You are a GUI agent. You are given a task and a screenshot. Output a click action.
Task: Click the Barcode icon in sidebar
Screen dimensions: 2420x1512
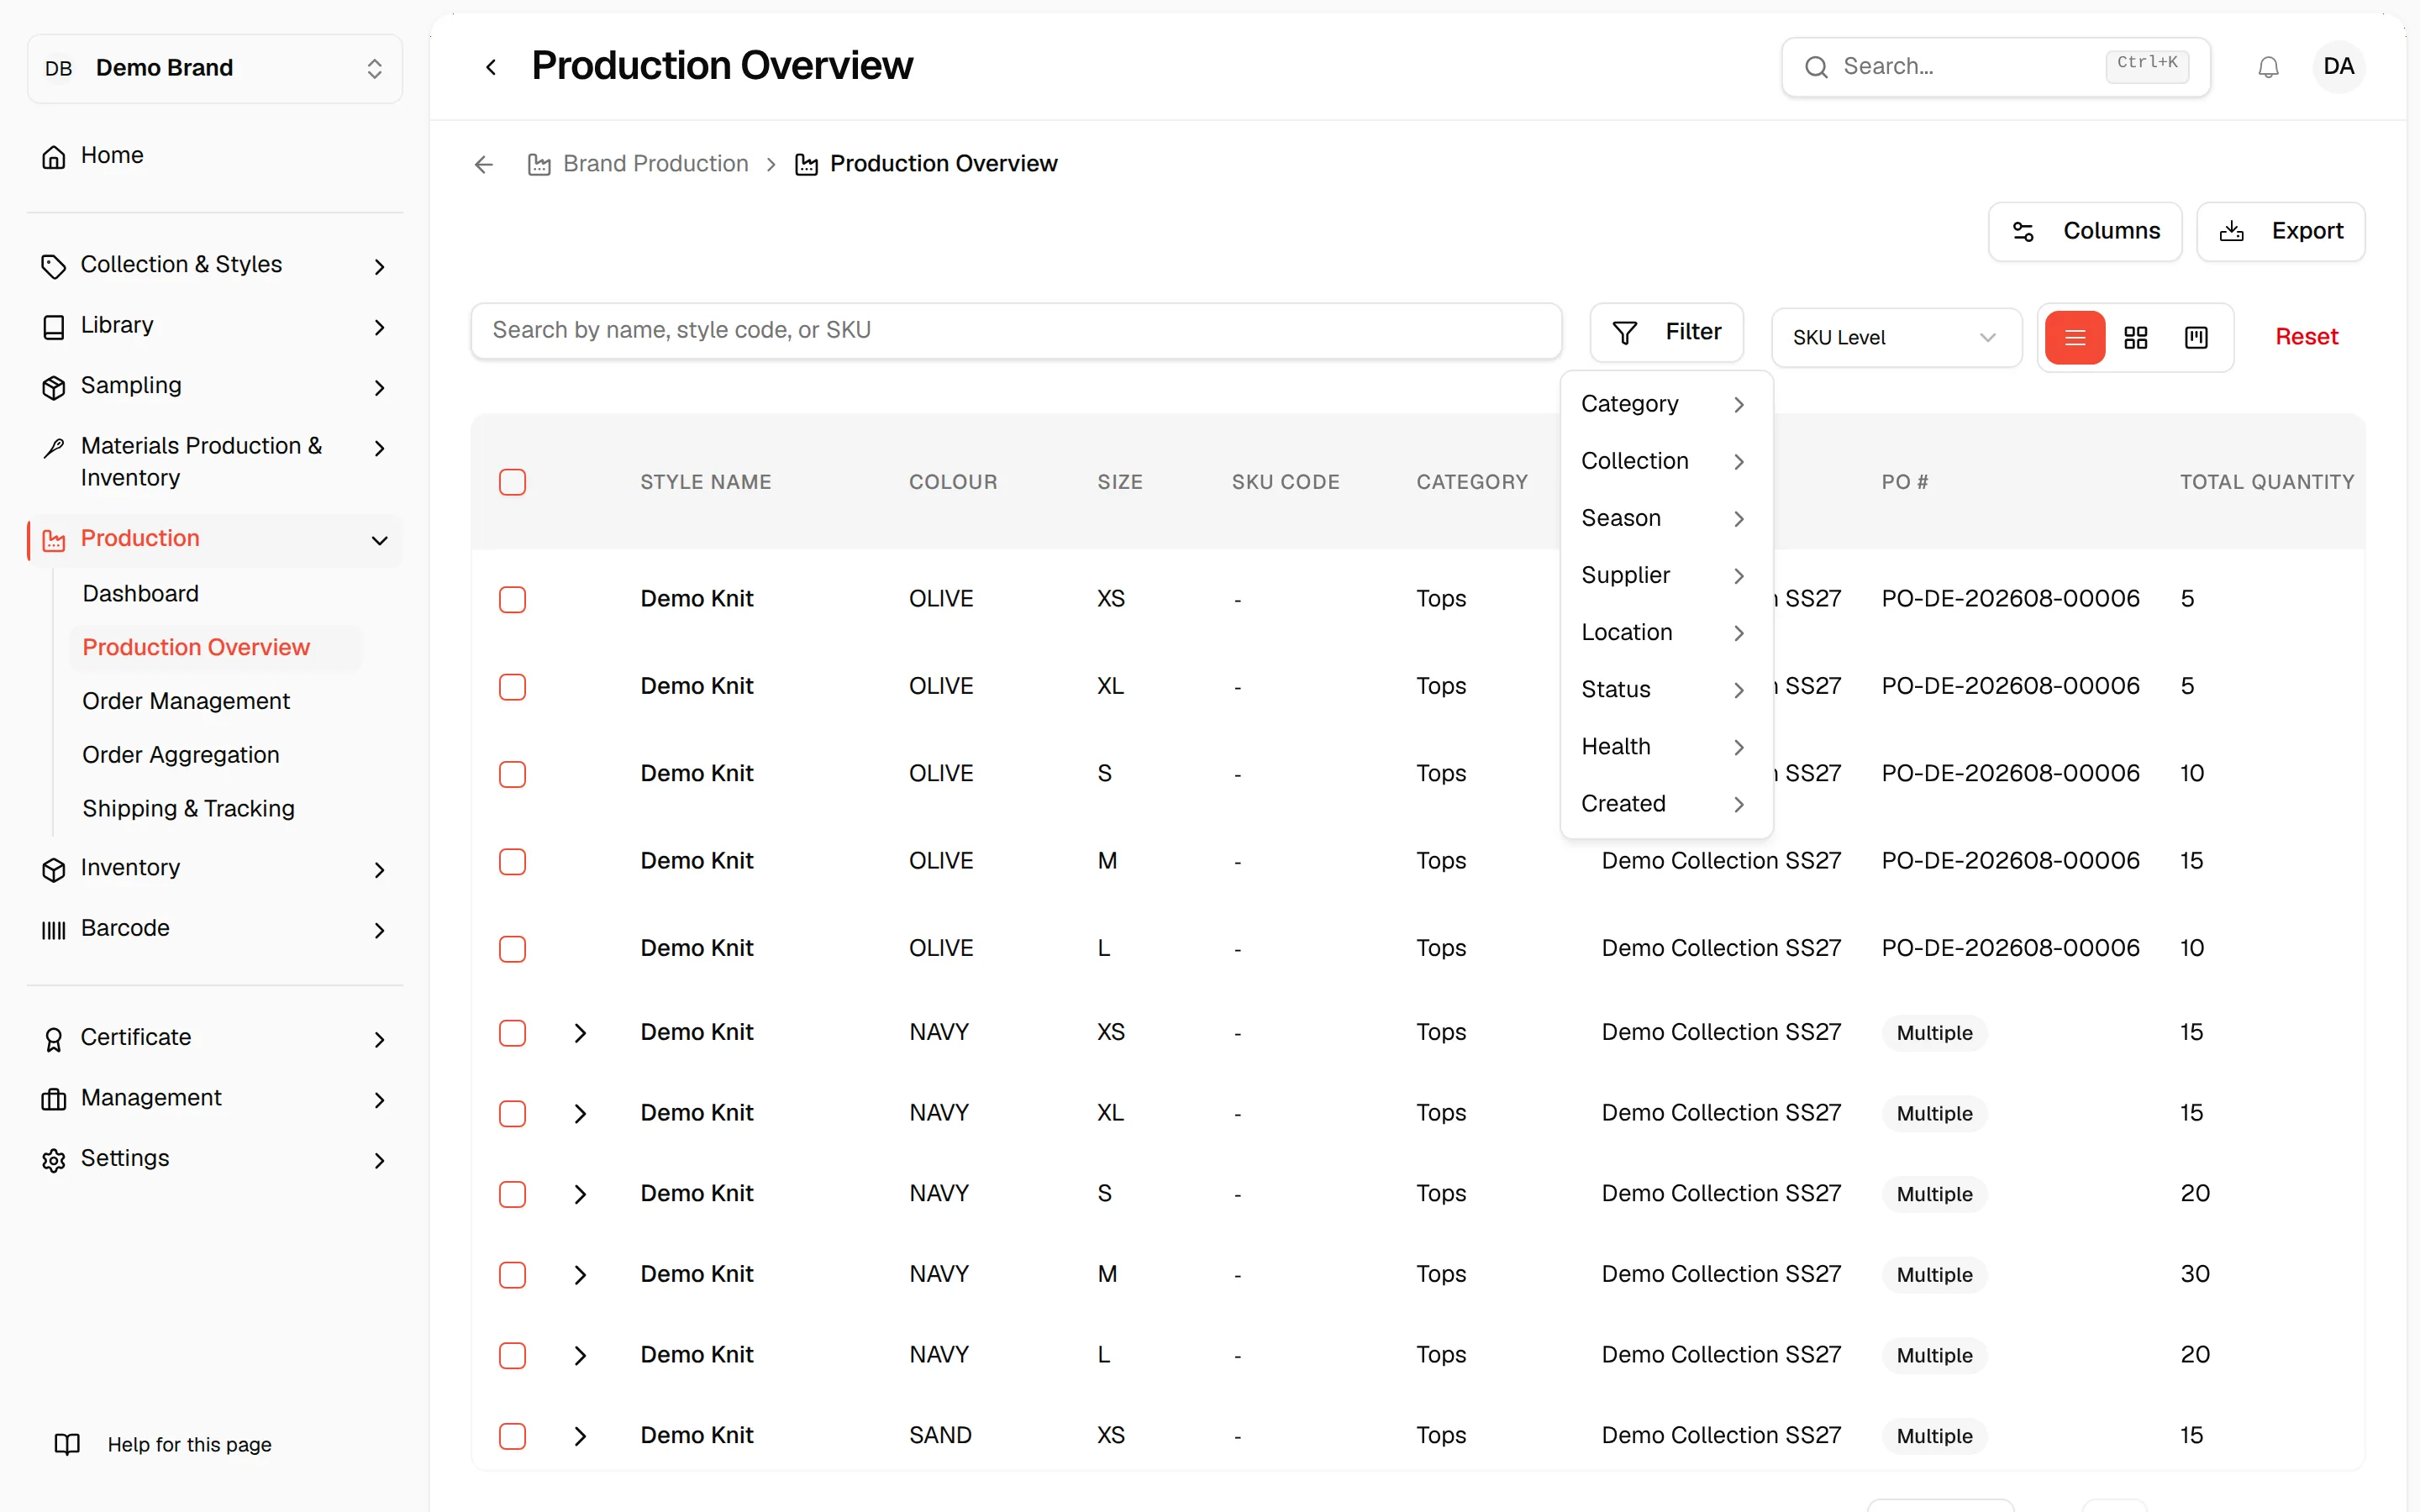[x=54, y=929]
